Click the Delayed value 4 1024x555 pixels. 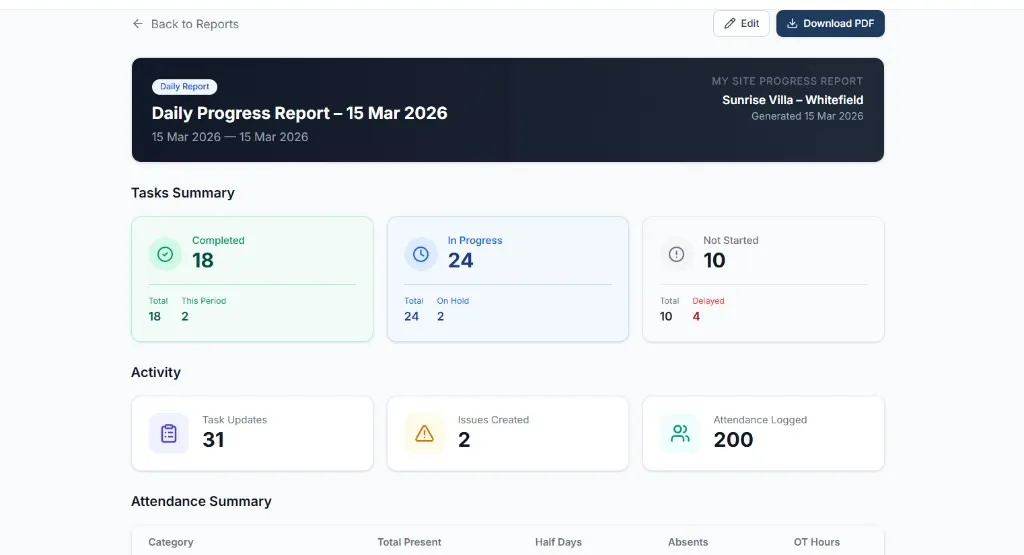696,317
